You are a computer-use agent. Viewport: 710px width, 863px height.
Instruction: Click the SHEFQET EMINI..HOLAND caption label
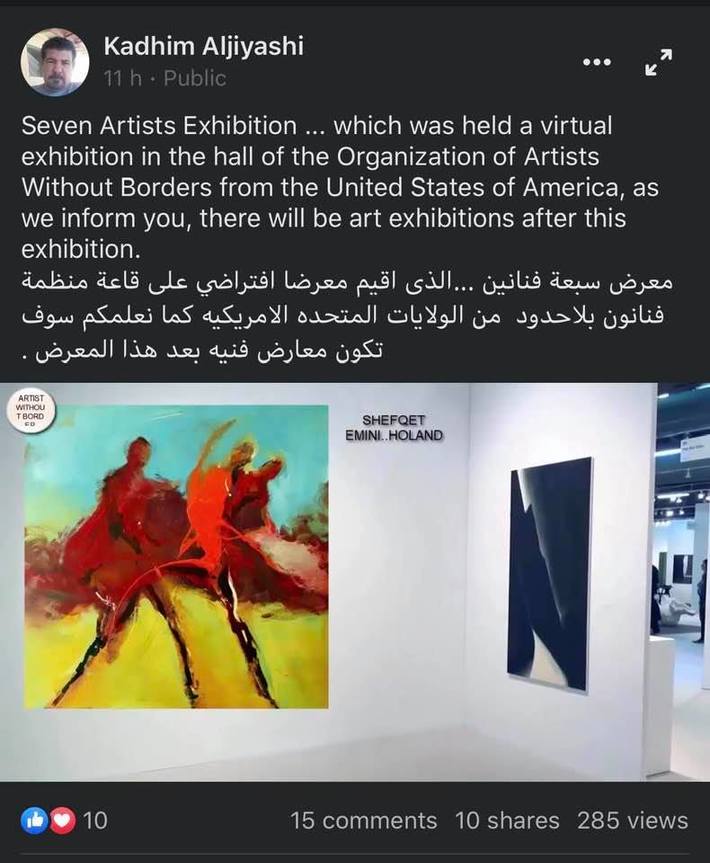[394, 428]
